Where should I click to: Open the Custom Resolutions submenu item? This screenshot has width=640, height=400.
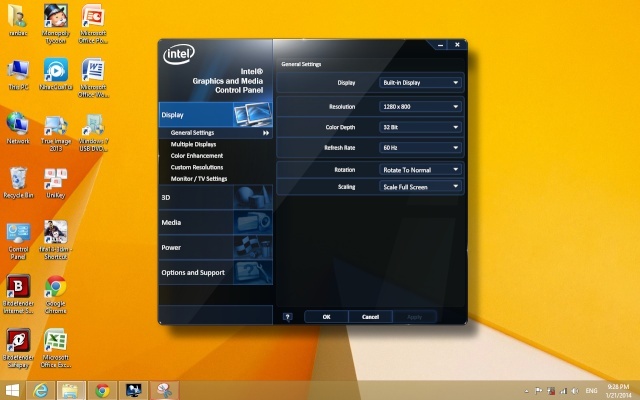click(197, 167)
